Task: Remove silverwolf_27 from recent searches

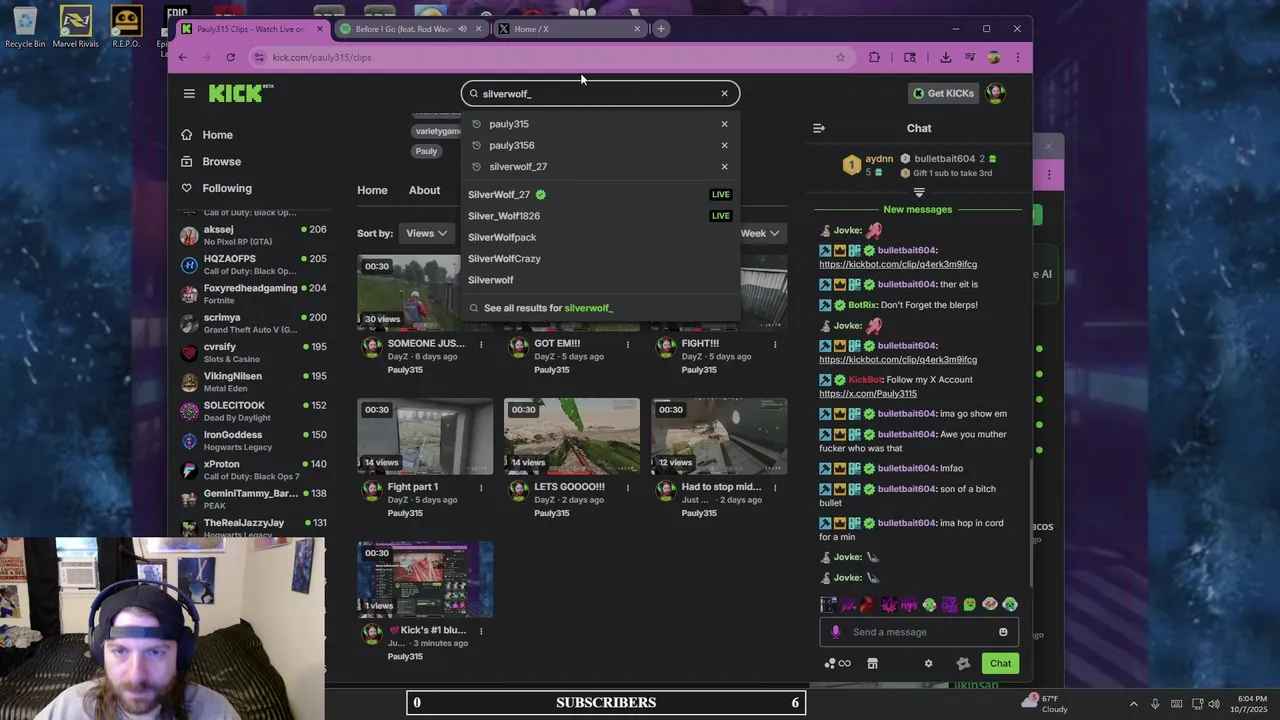Action: pyautogui.click(x=724, y=166)
